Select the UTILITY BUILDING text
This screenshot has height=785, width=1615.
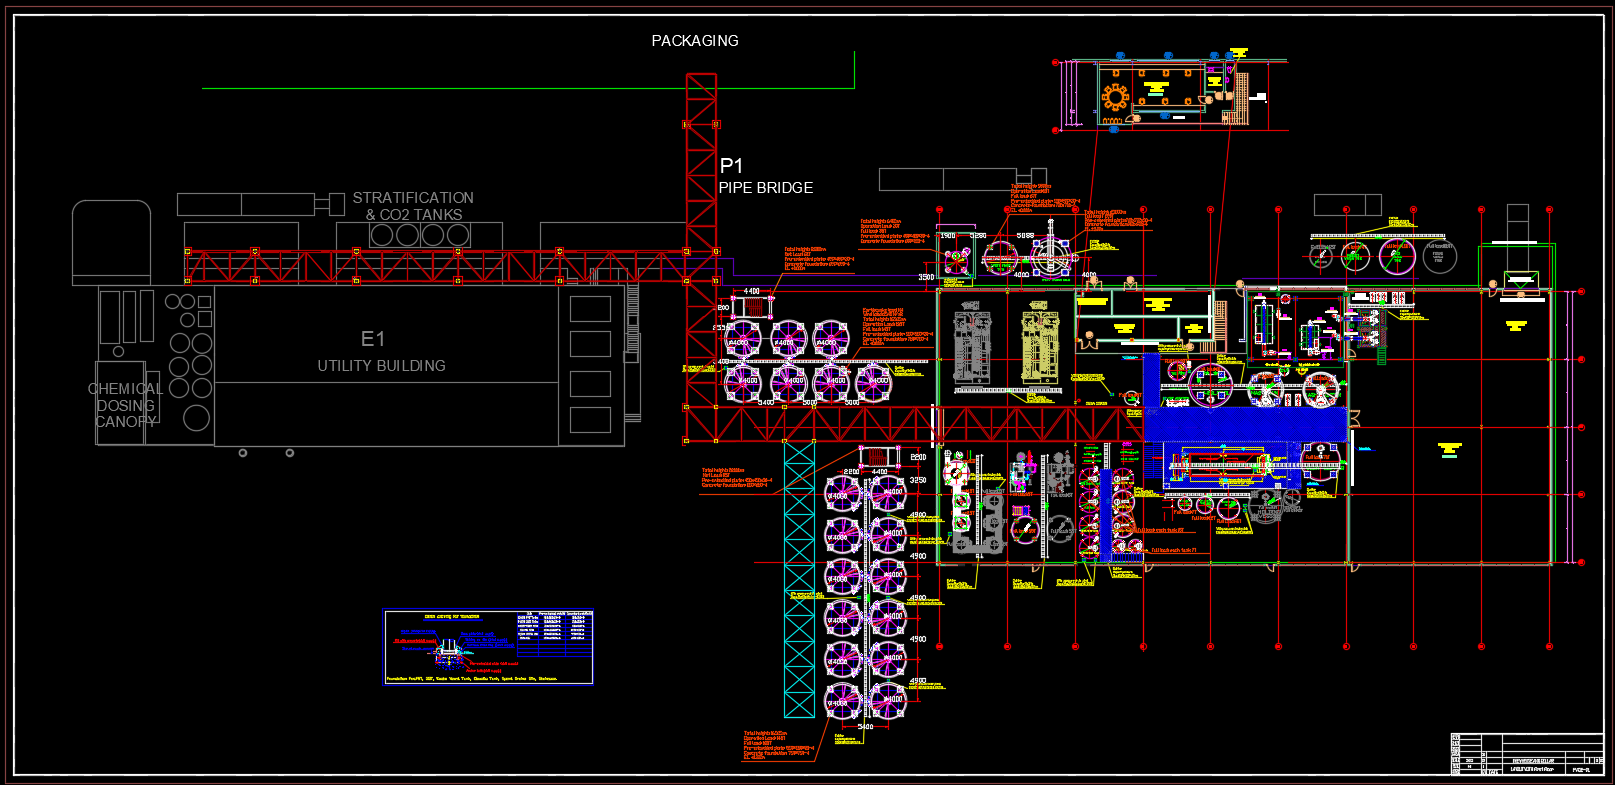(x=381, y=366)
